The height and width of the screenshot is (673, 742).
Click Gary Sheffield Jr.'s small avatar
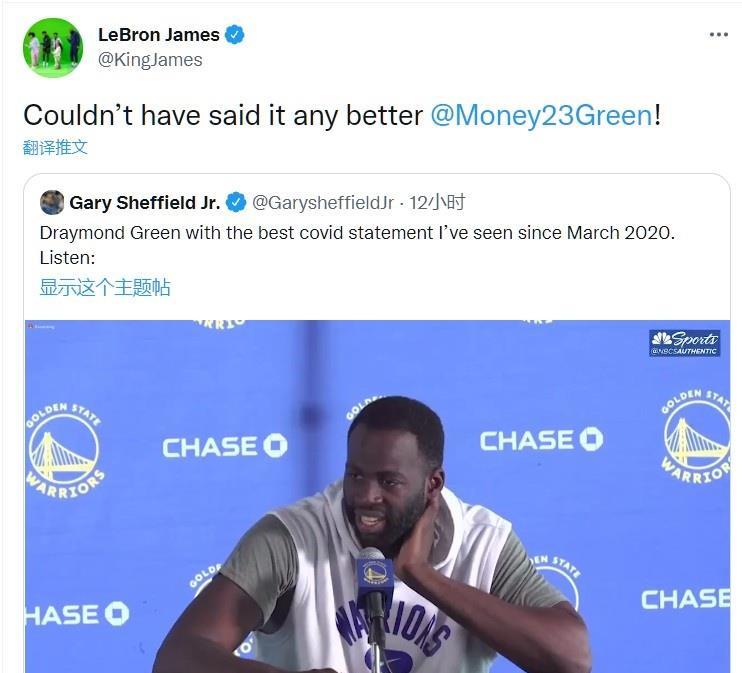52,202
